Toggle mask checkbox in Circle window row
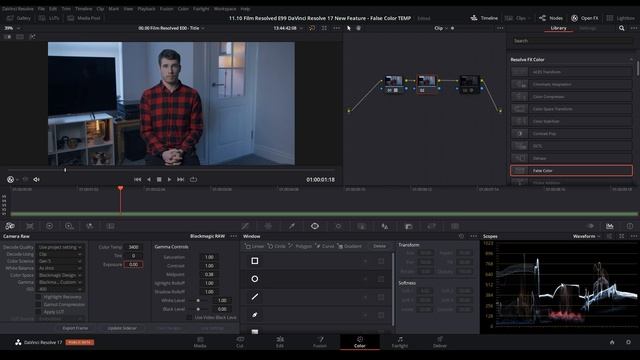The image size is (640, 360). (381, 279)
